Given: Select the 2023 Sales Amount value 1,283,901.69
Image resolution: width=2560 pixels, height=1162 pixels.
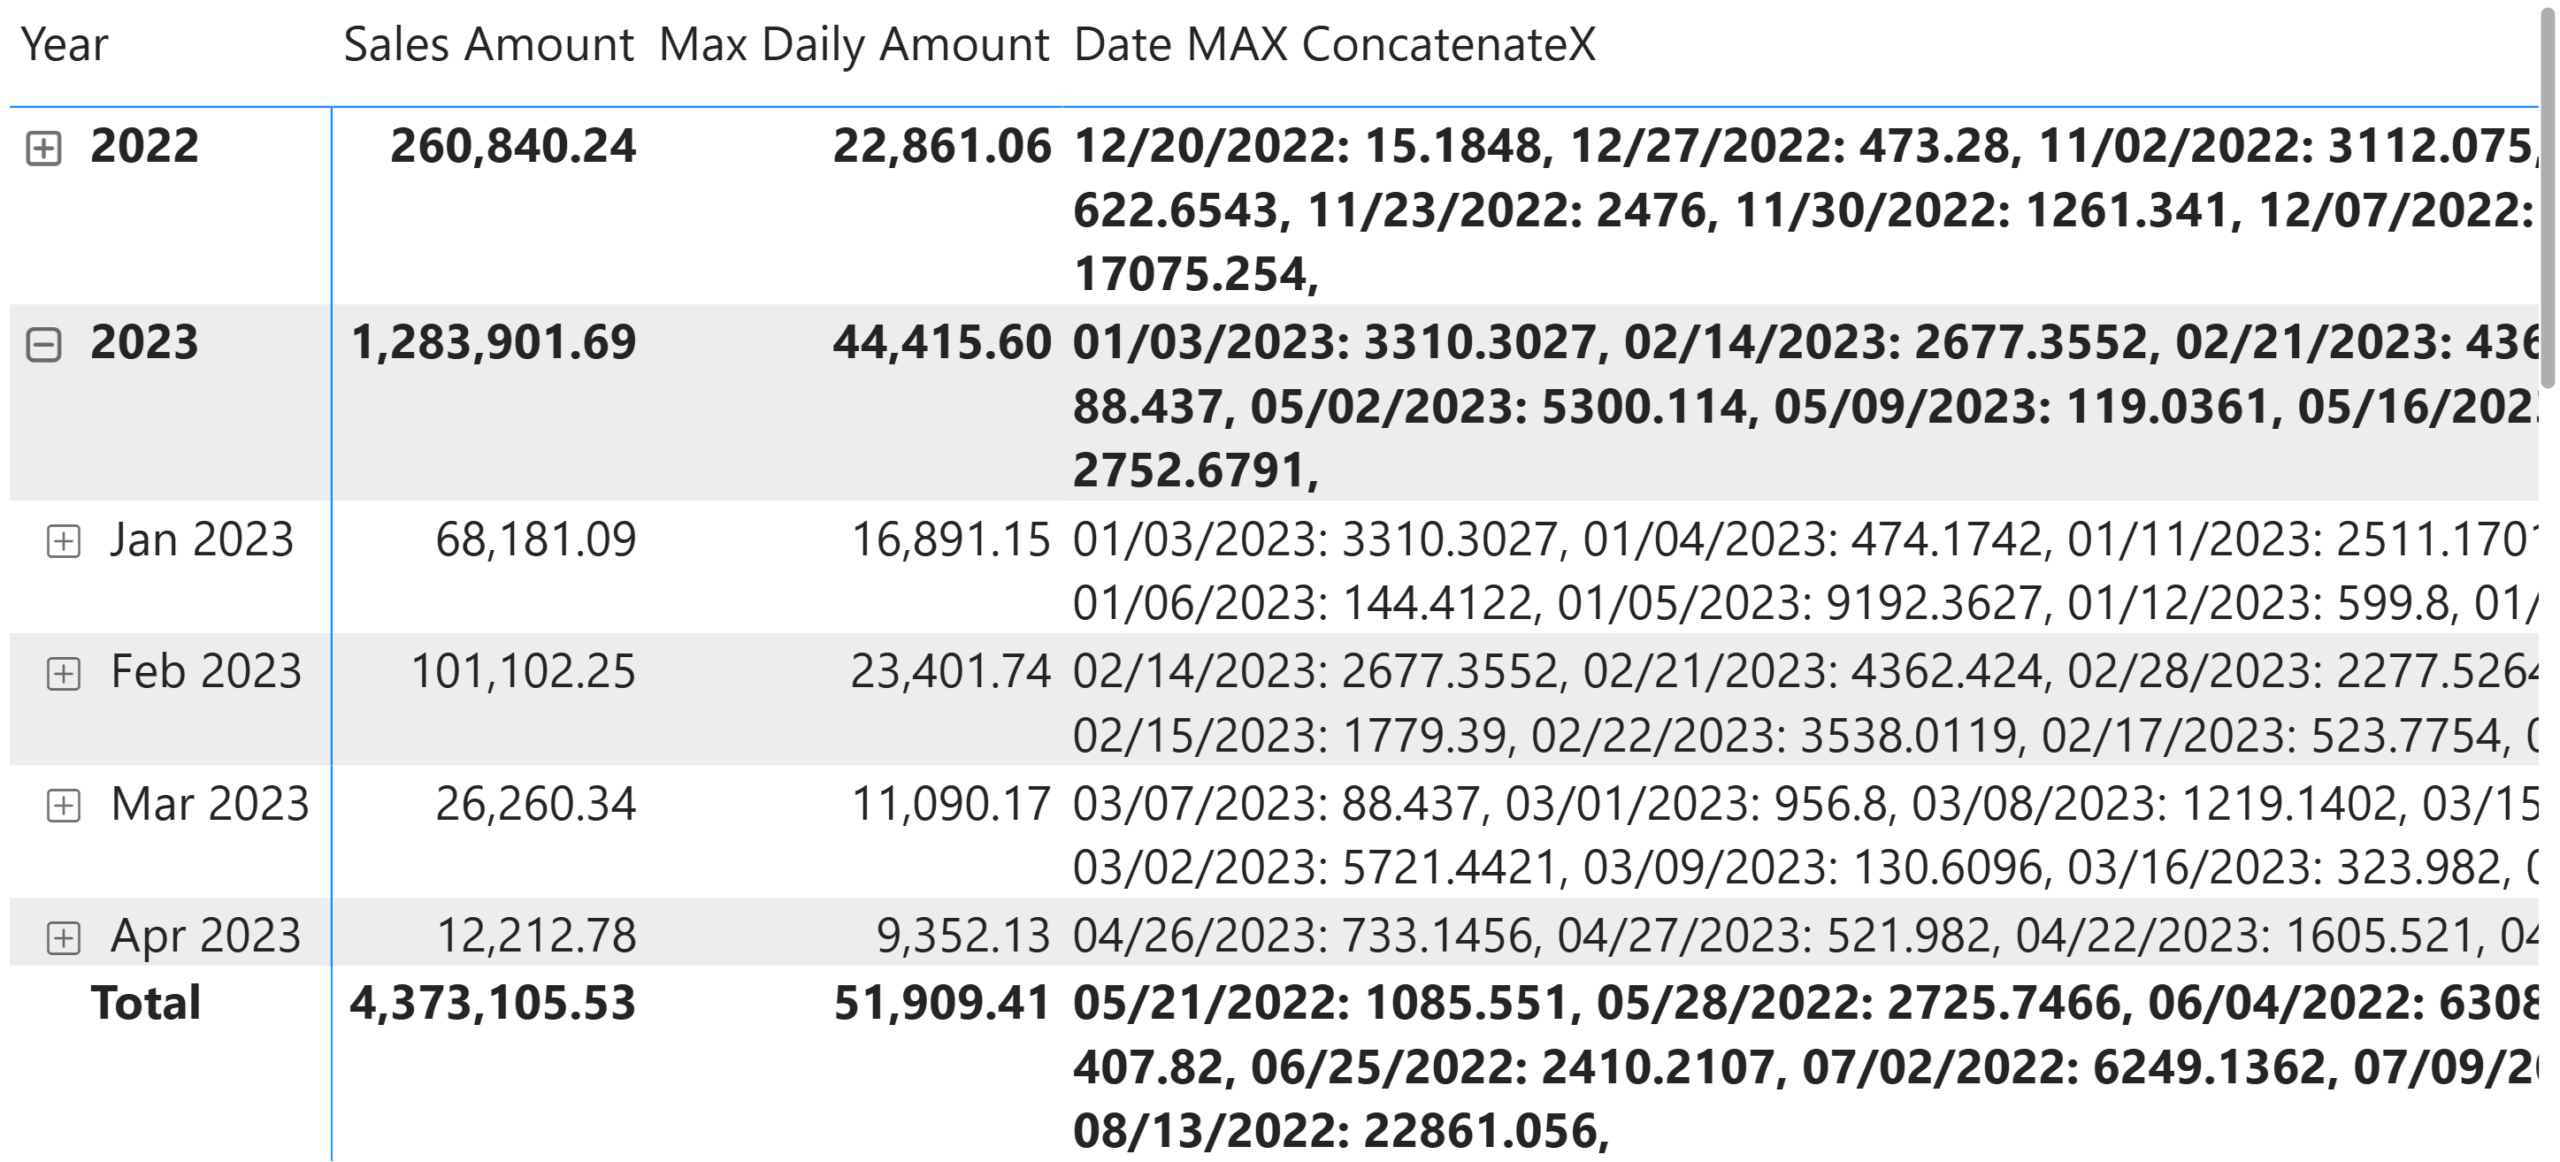Looking at the screenshot, I should click(493, 343).
